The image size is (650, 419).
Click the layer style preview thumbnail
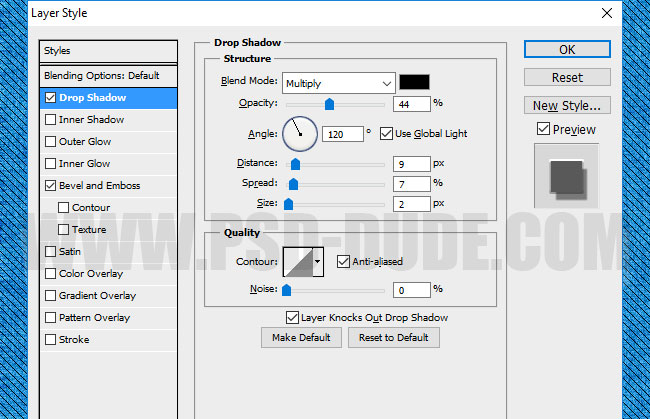566,175
